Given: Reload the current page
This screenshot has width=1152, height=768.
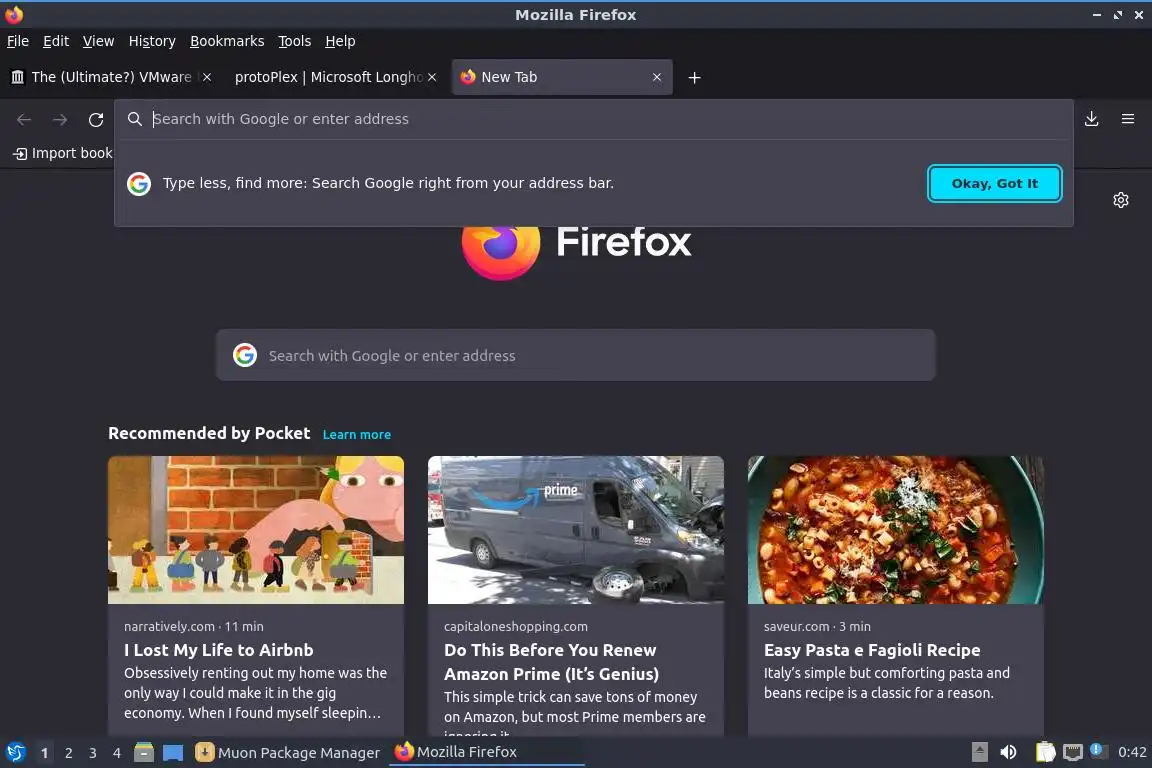Looking at the screenshot, I should [x=96, y=119].
